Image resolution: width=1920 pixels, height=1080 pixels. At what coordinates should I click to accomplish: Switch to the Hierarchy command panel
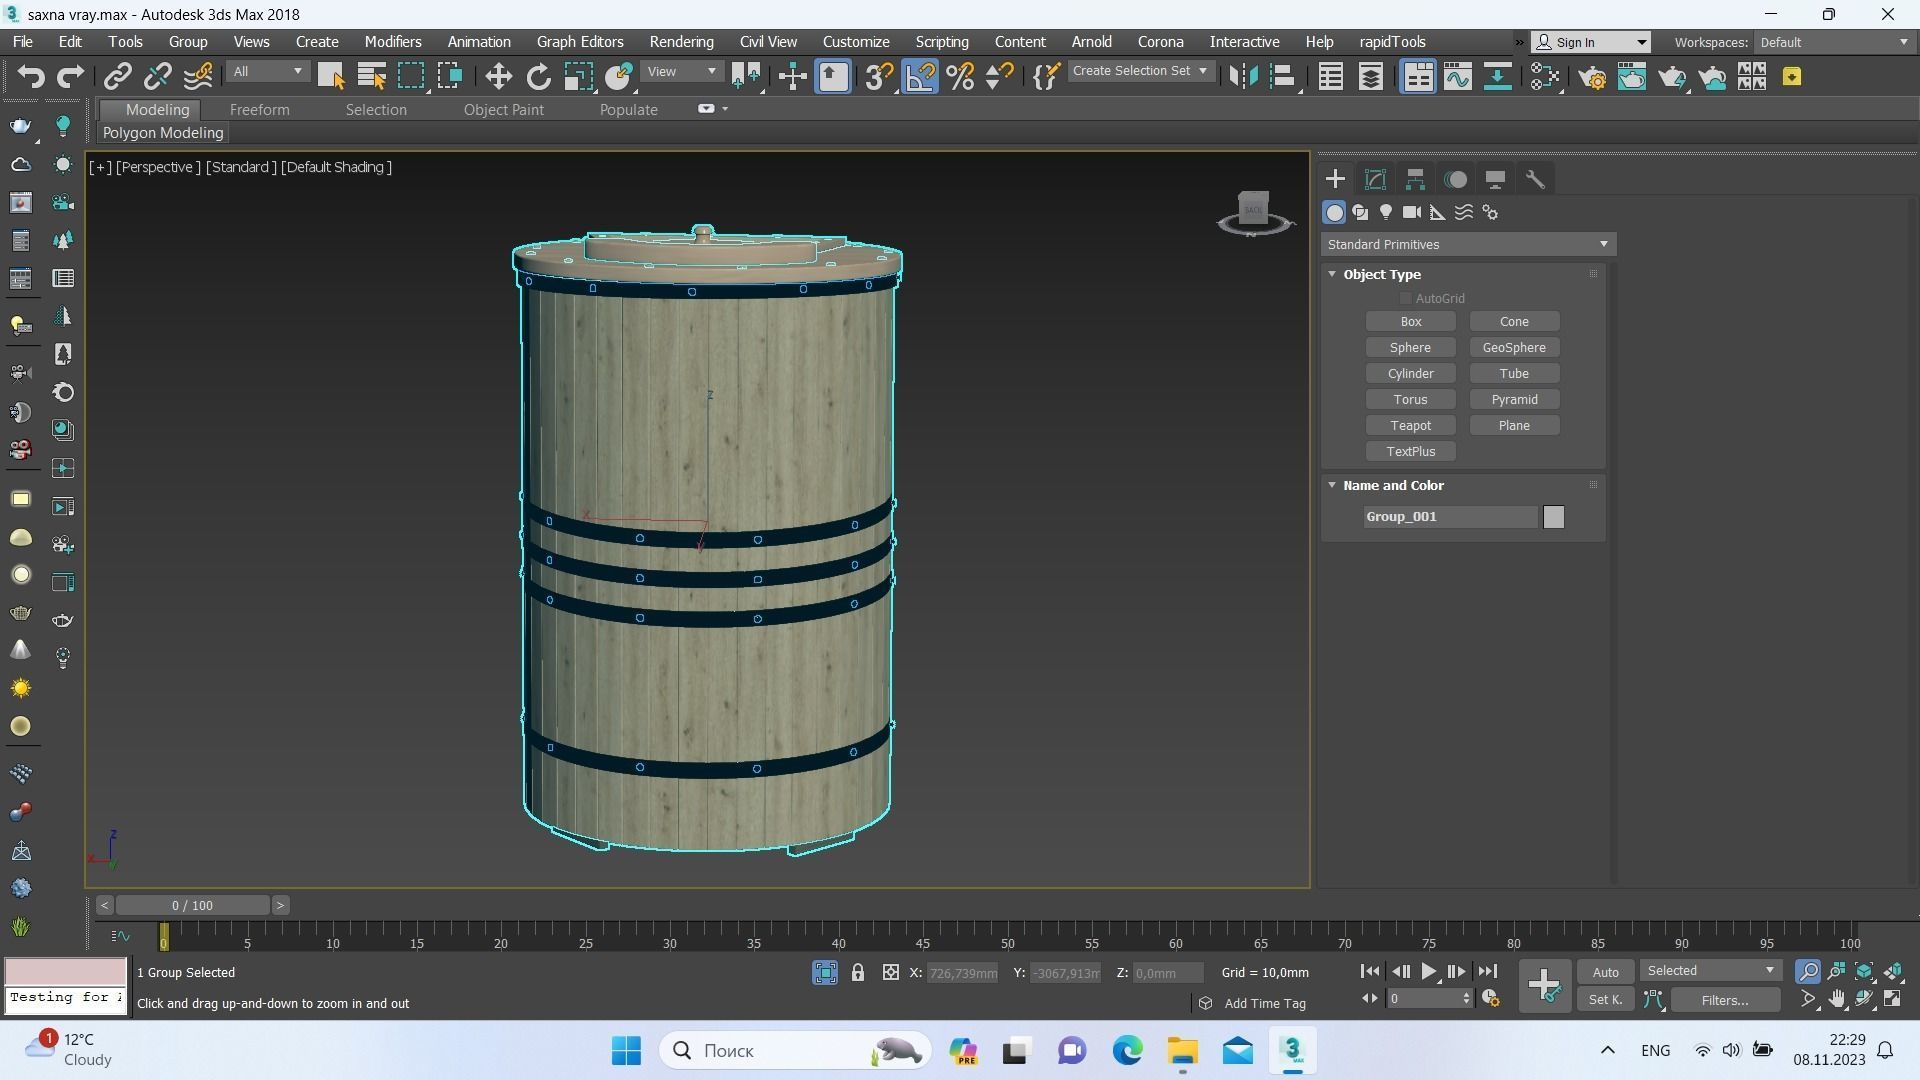1415,179
